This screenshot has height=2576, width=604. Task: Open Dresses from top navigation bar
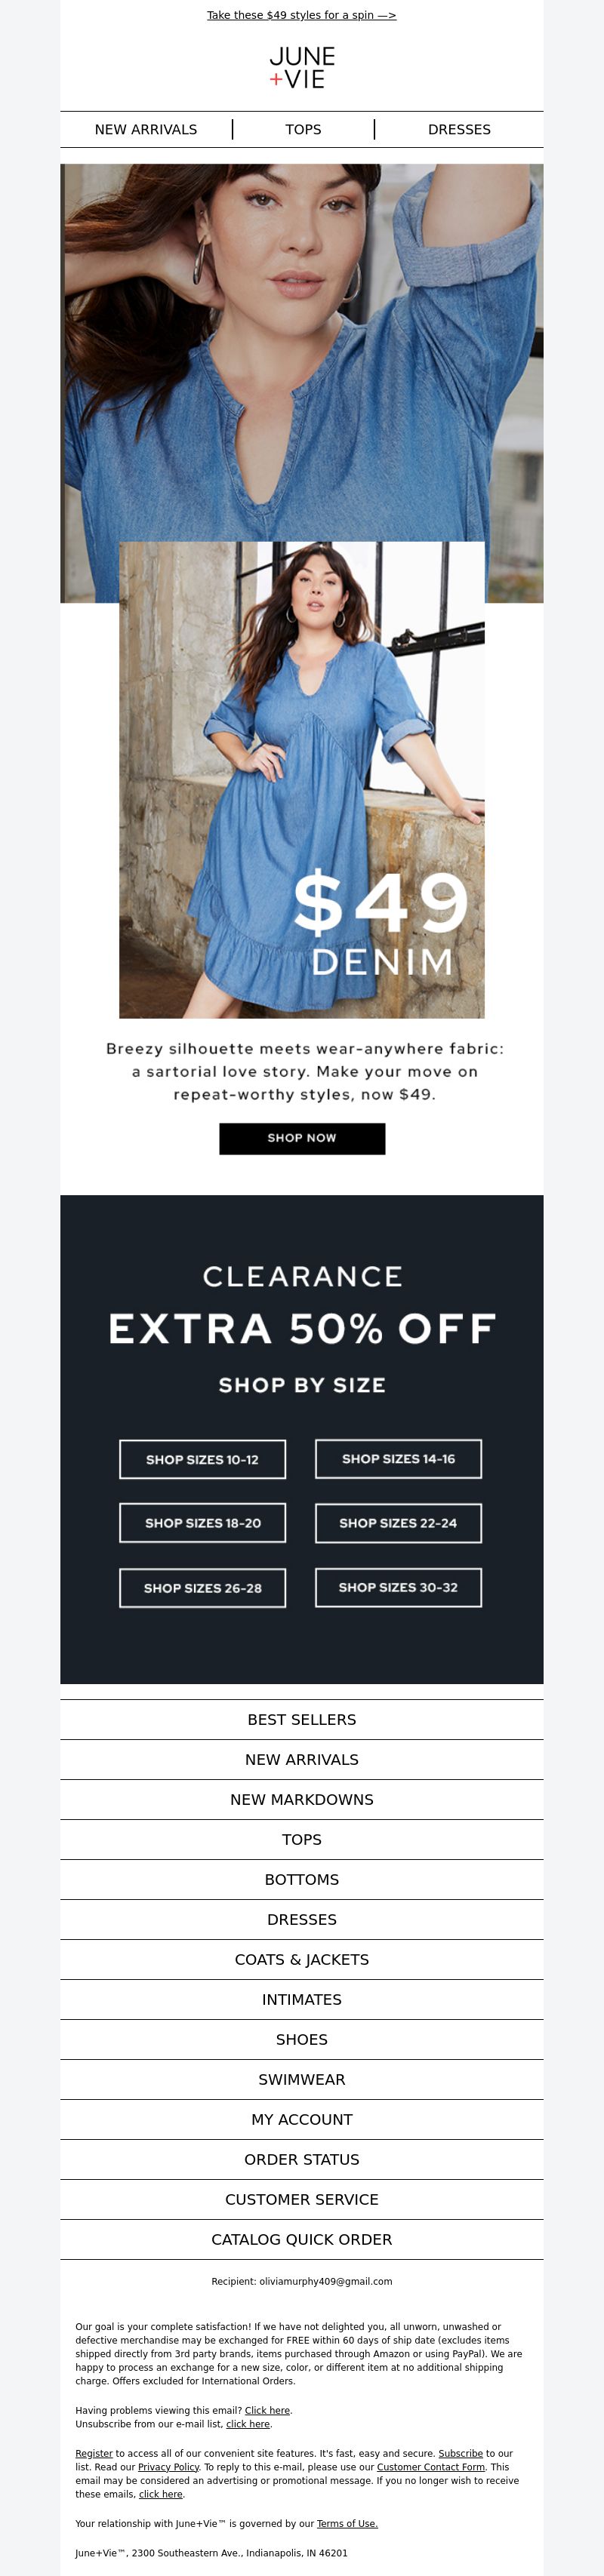(459, 130)
